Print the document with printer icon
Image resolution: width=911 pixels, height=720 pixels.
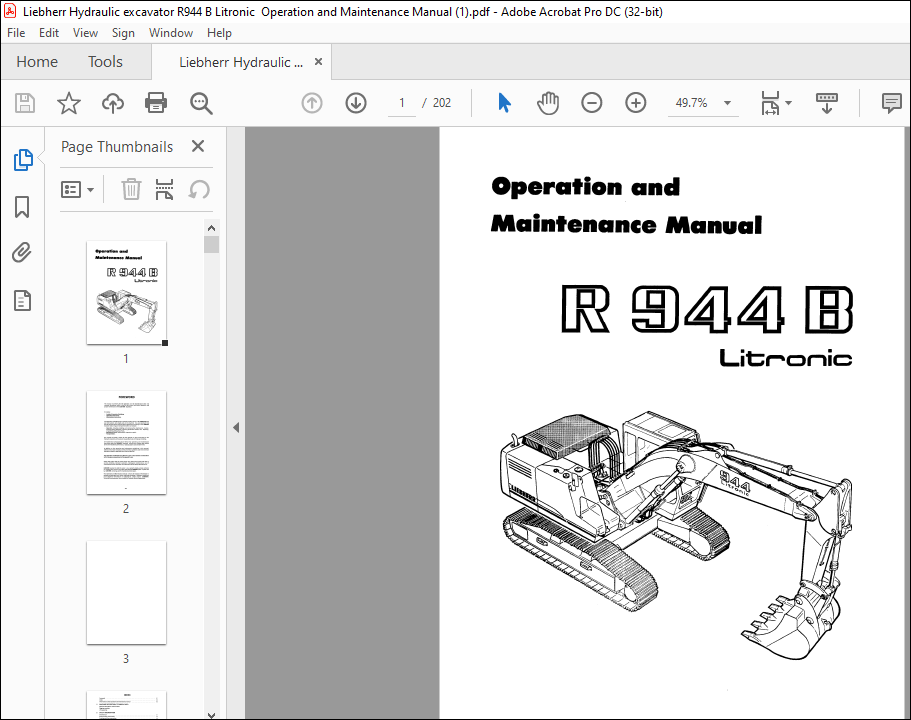pos(156,103)
